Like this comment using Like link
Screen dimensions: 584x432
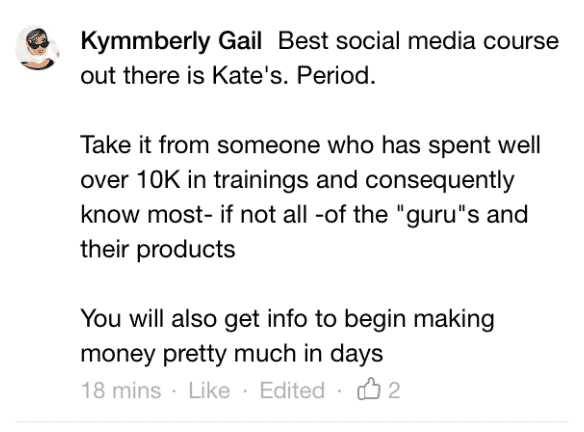[x=209, y=390]
